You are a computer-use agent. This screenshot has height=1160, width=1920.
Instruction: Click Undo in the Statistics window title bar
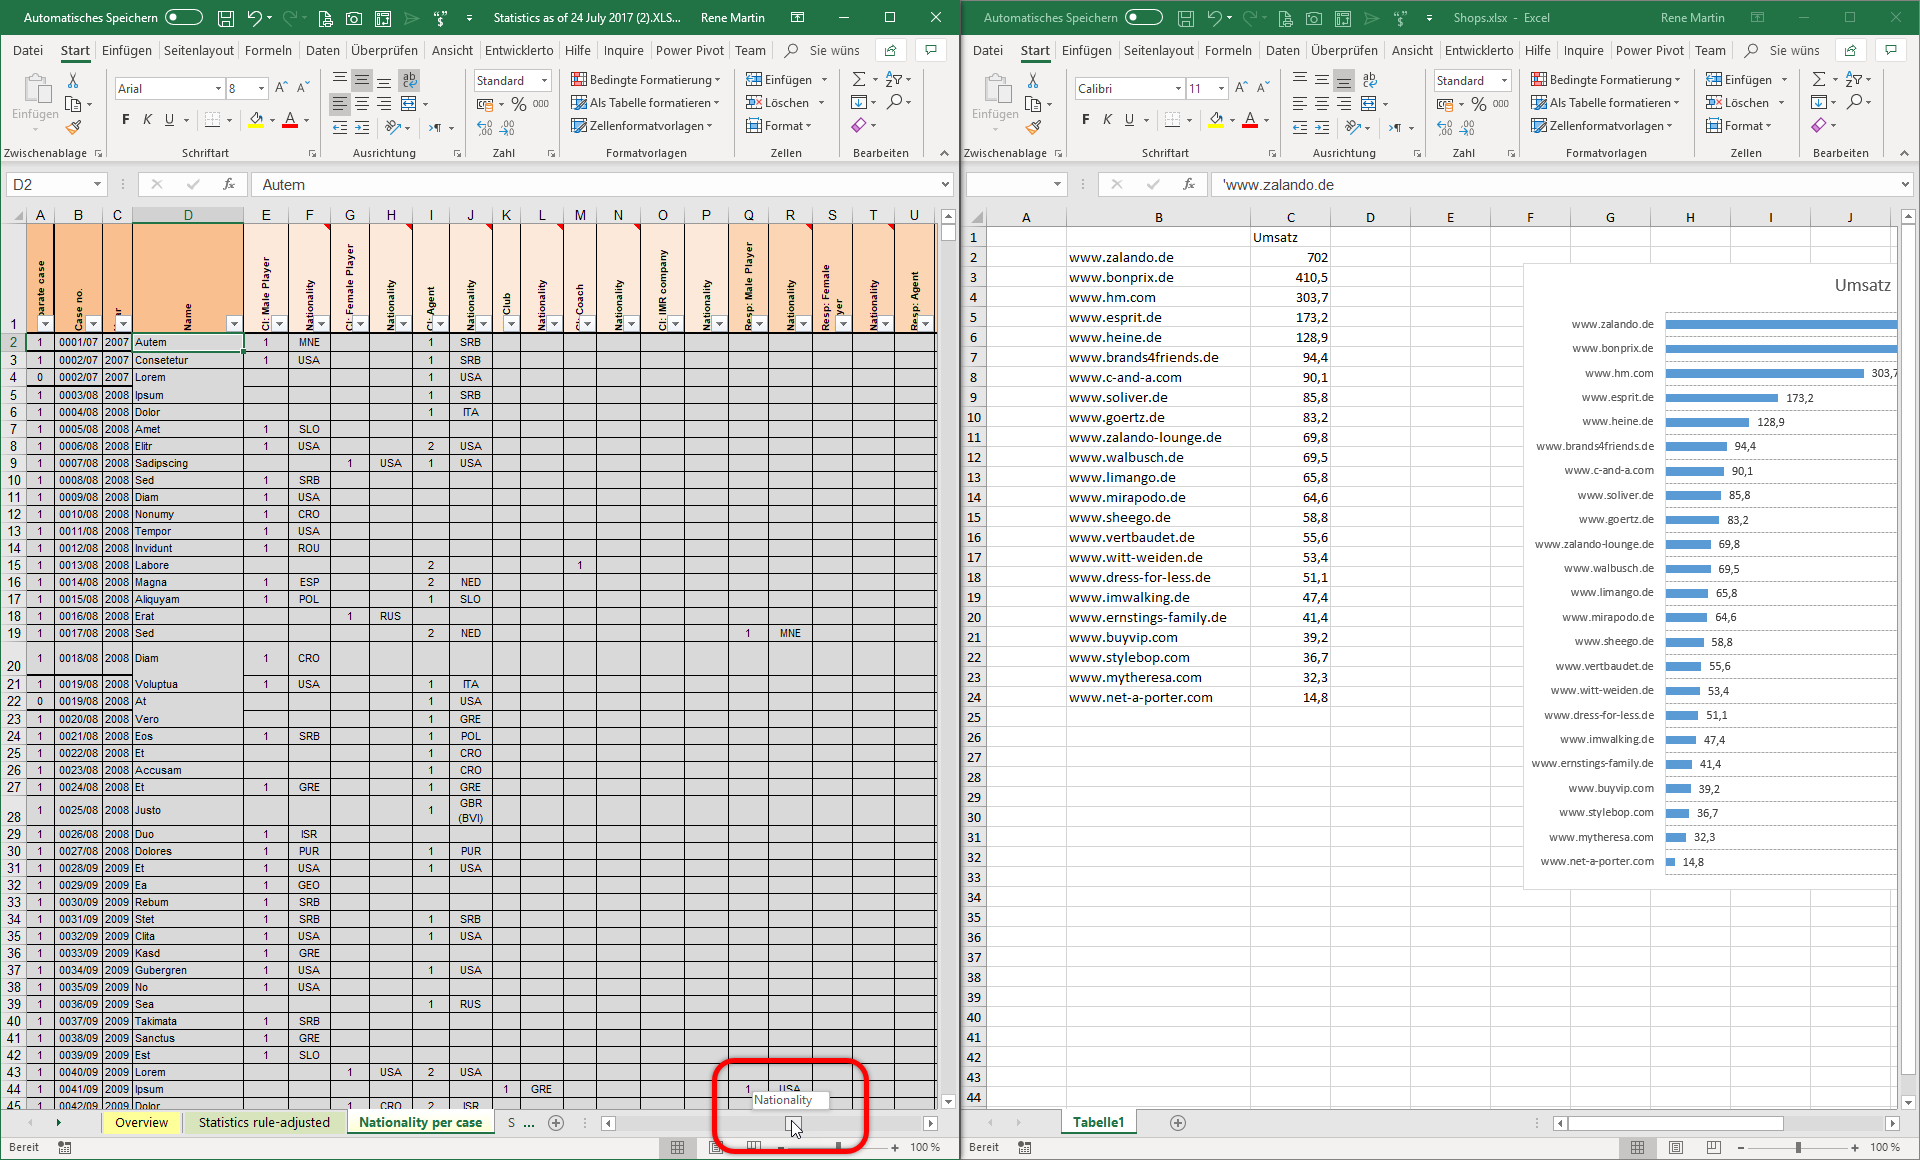pos(255,18)
